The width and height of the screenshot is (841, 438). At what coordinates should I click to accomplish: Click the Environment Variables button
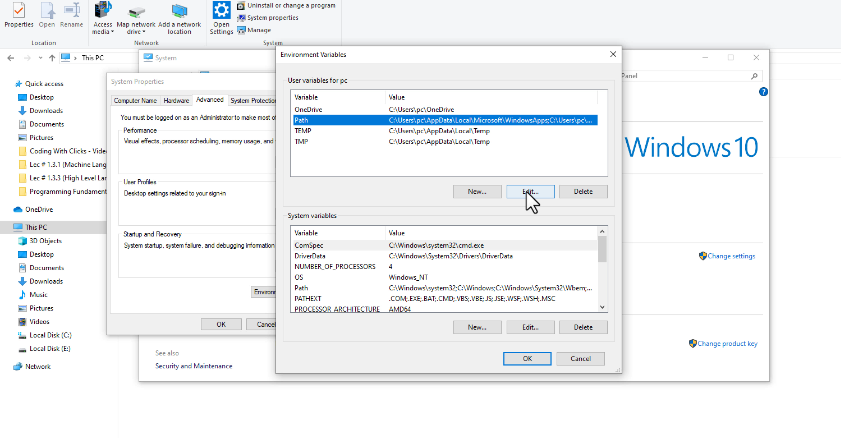[264, 292]
